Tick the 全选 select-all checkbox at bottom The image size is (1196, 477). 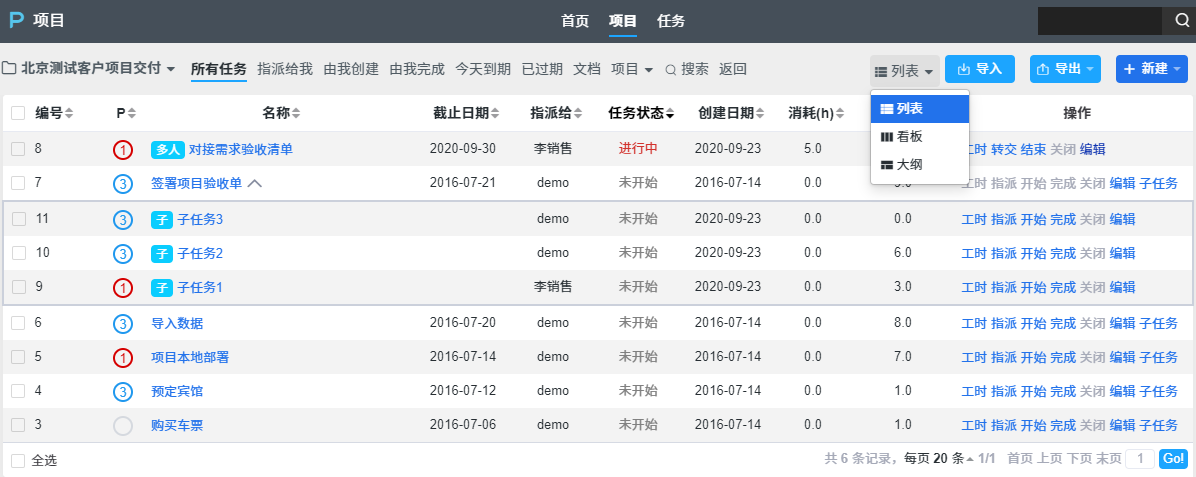click(18, 460)
